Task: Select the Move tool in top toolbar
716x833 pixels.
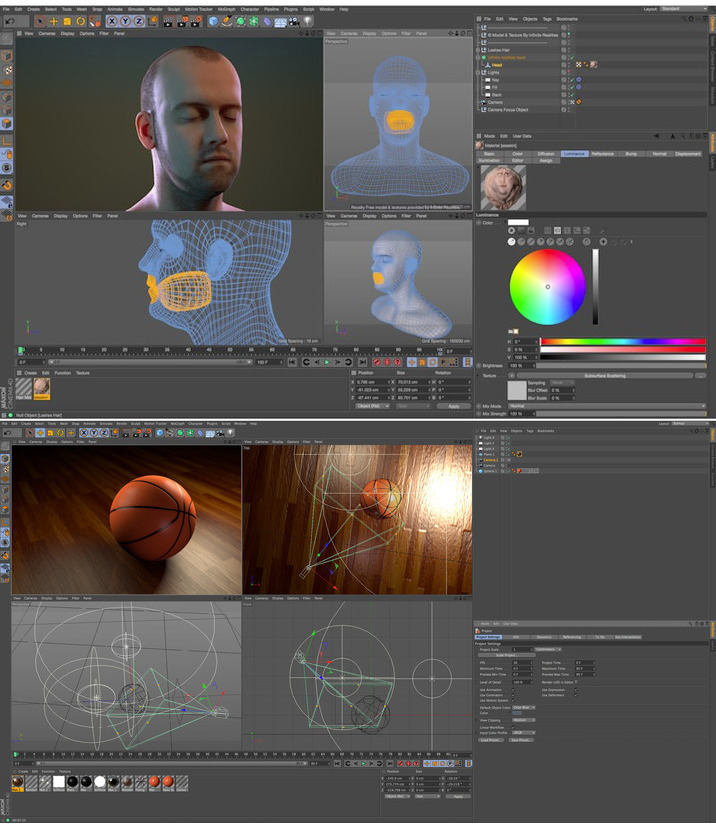Action: pyautogui.click(x=54, y=20)
